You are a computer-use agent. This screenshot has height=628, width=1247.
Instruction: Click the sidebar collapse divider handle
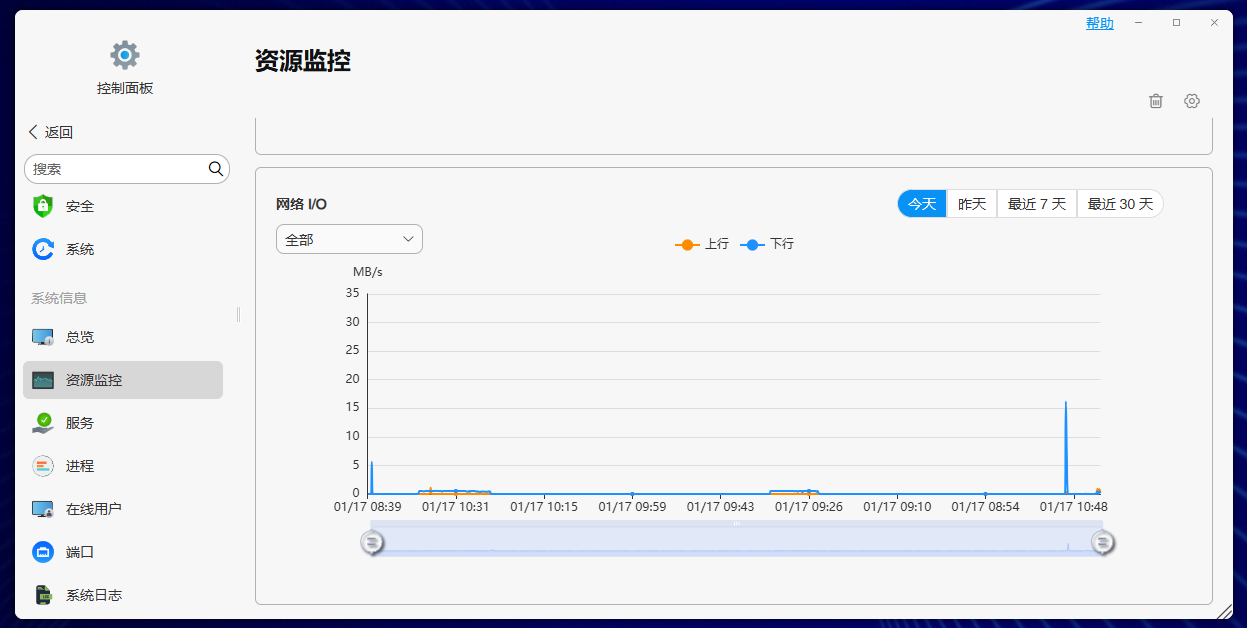coord(238,314)
